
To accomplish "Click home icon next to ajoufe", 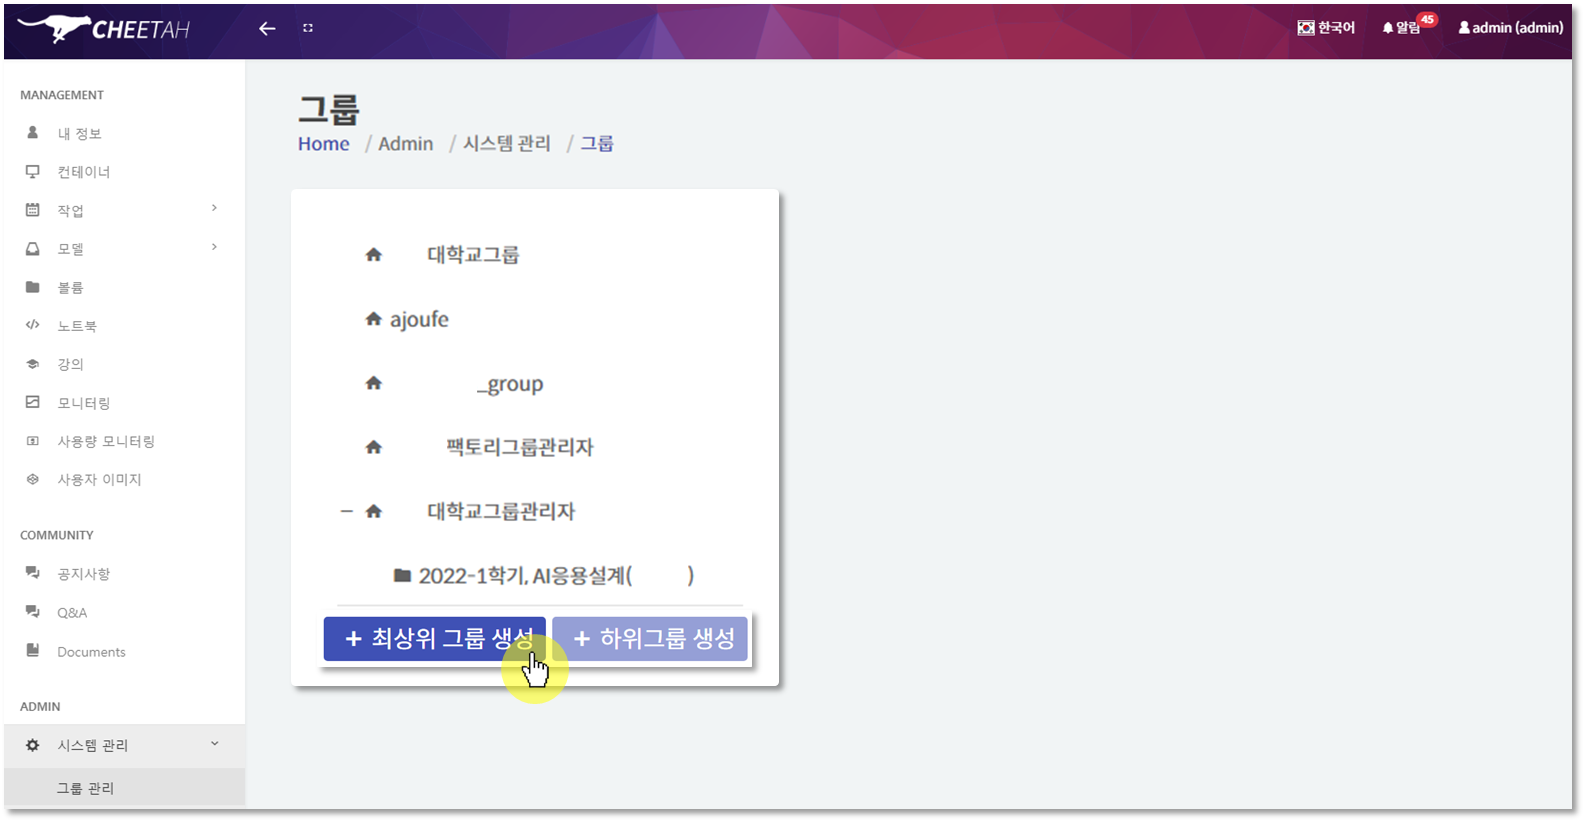I will [x=374, y=319].
